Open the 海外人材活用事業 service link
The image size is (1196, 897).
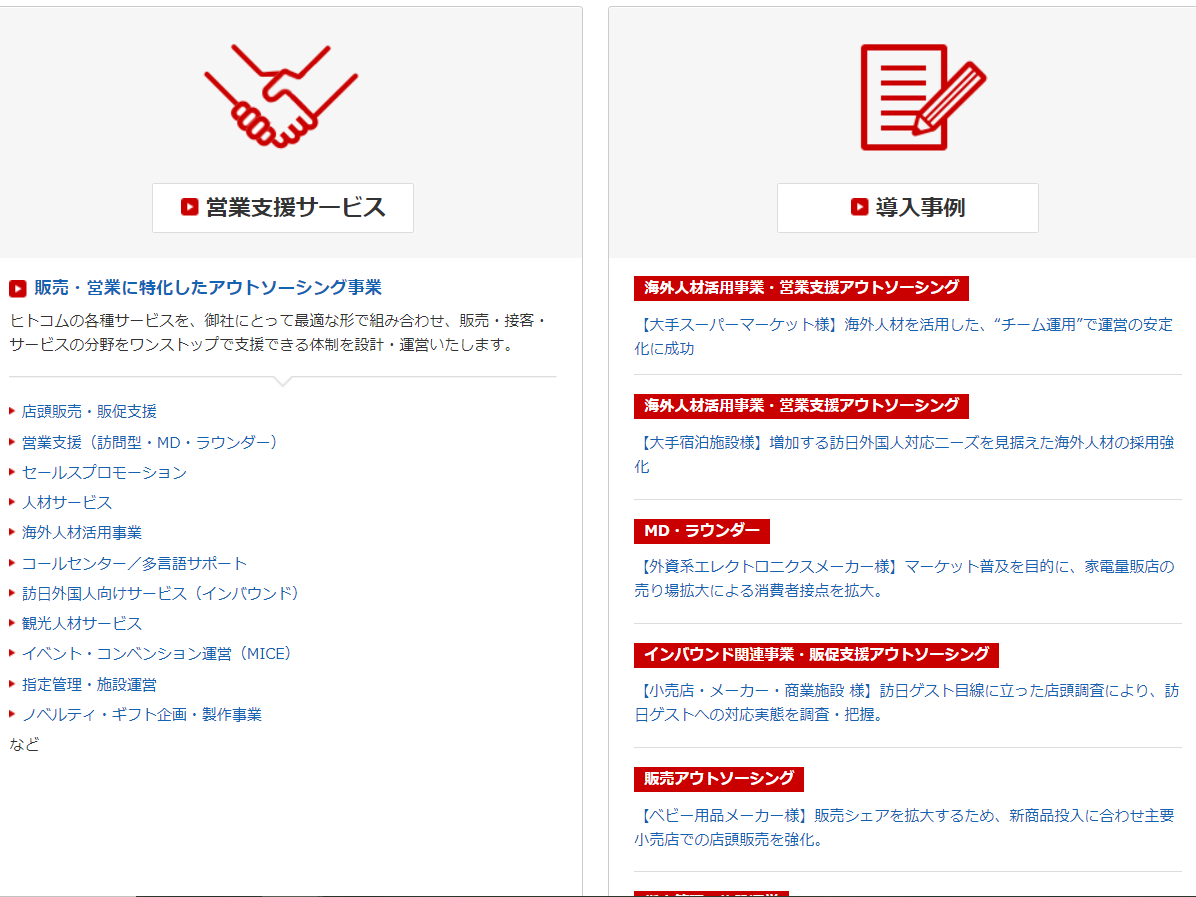84,532
